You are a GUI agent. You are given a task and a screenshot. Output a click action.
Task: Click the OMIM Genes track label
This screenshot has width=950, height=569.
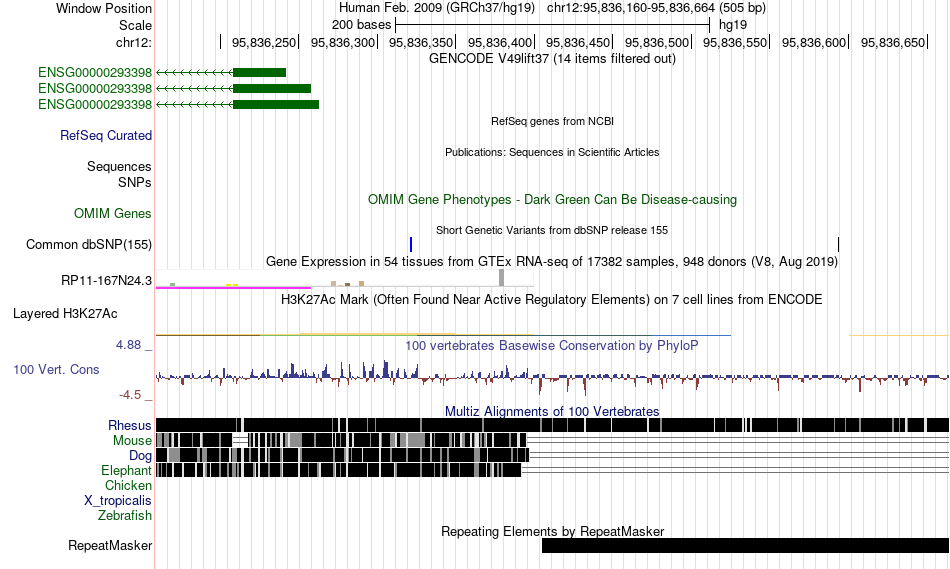point(112,213)
